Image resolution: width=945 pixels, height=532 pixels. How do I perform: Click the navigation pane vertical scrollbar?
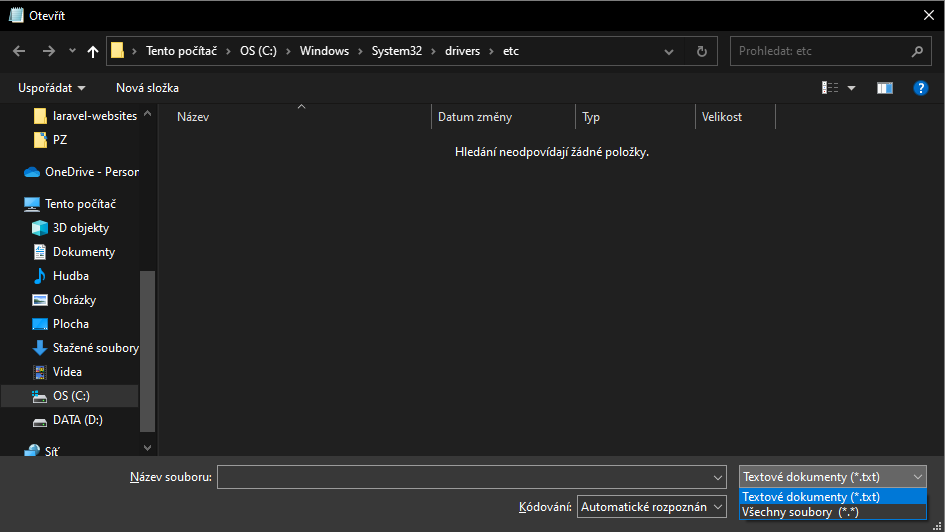(x=147, y=350)
